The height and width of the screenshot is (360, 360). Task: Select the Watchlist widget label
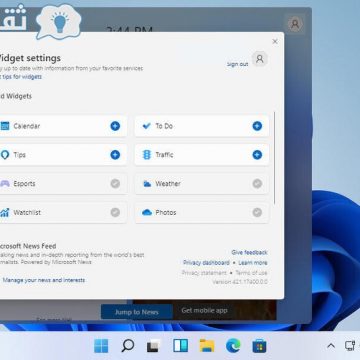(x=27, y=212)
